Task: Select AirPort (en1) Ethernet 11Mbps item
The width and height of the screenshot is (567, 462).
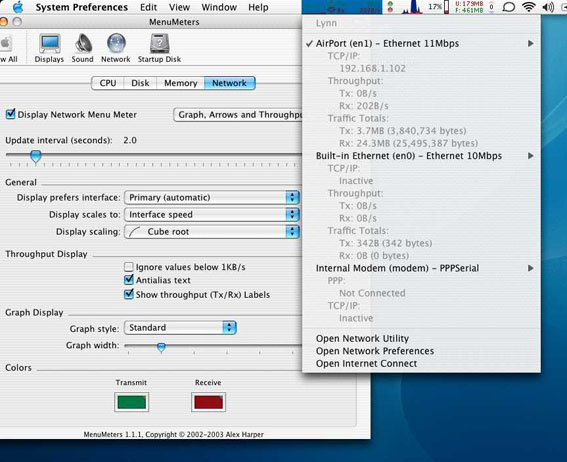Action: tap(421, 43)
